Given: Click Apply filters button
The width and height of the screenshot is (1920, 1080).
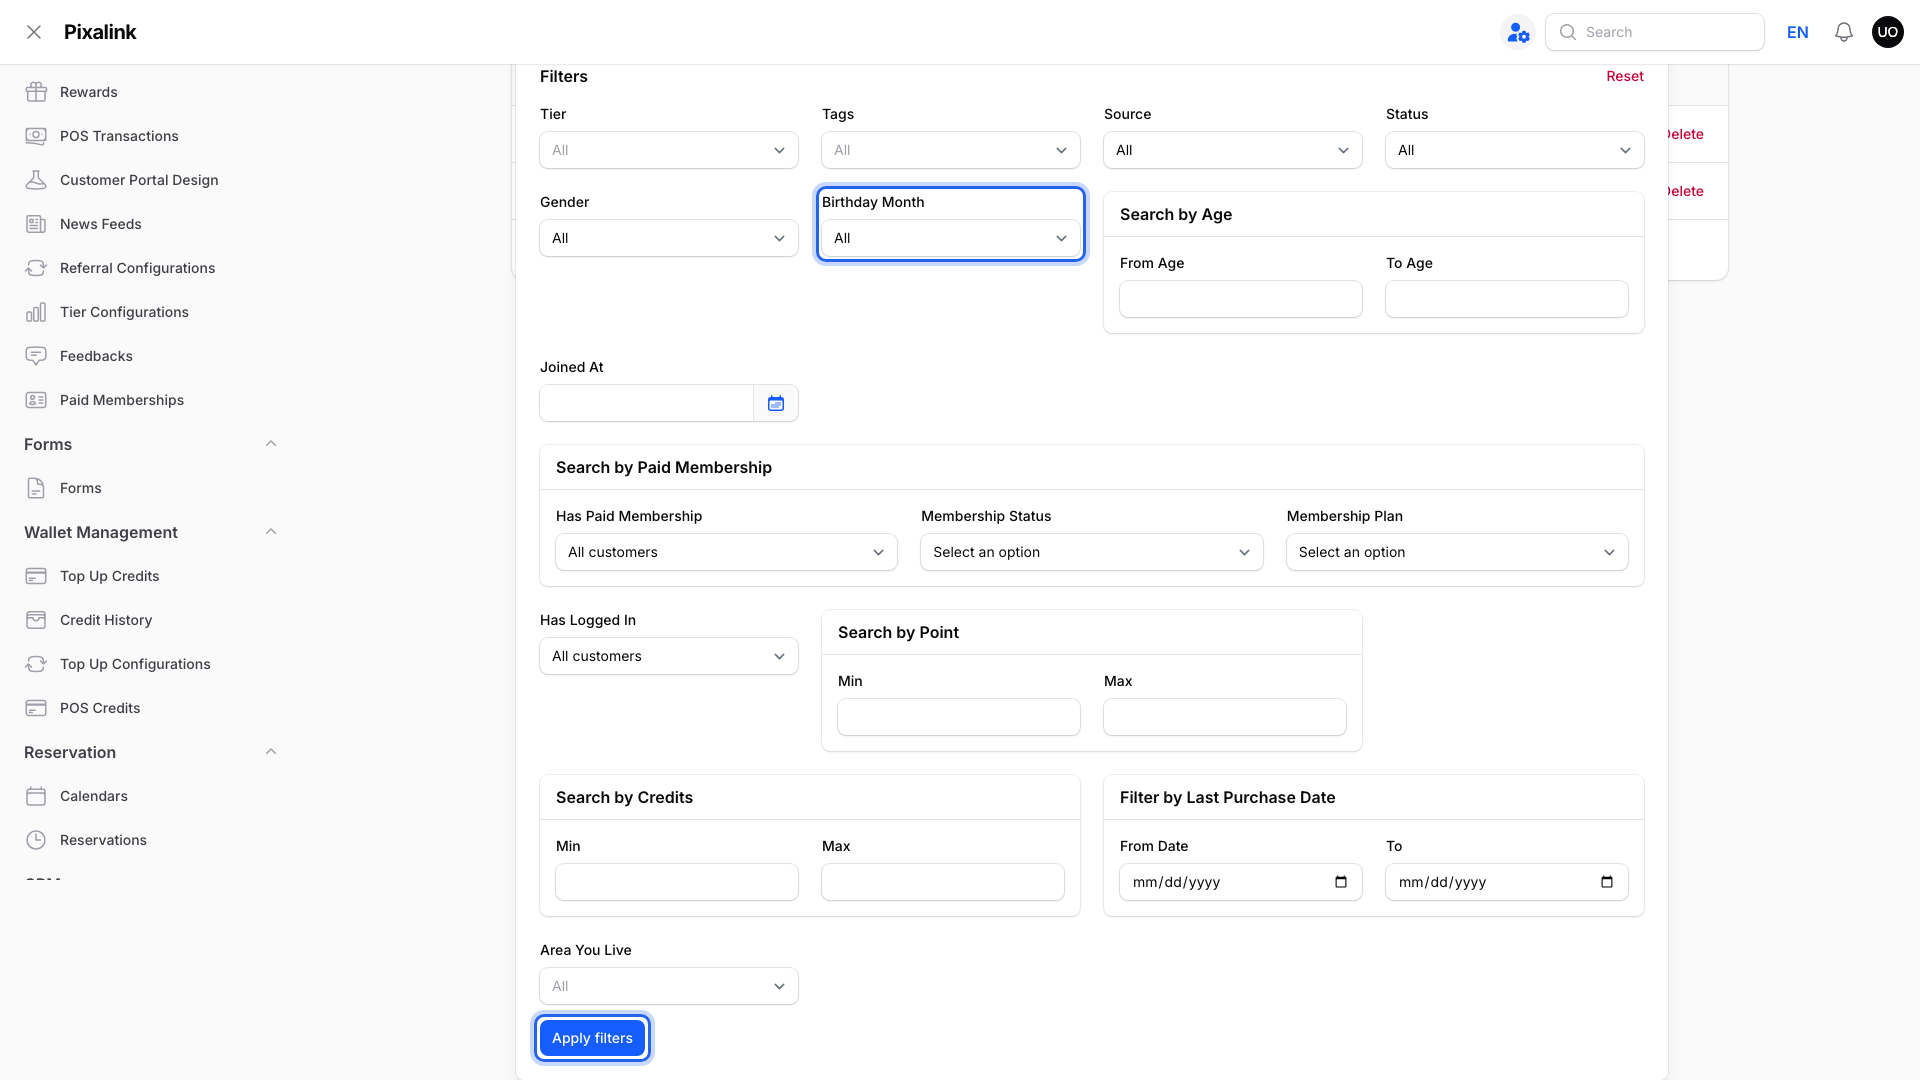Looking at the screenshot, I should point(592,1038).
